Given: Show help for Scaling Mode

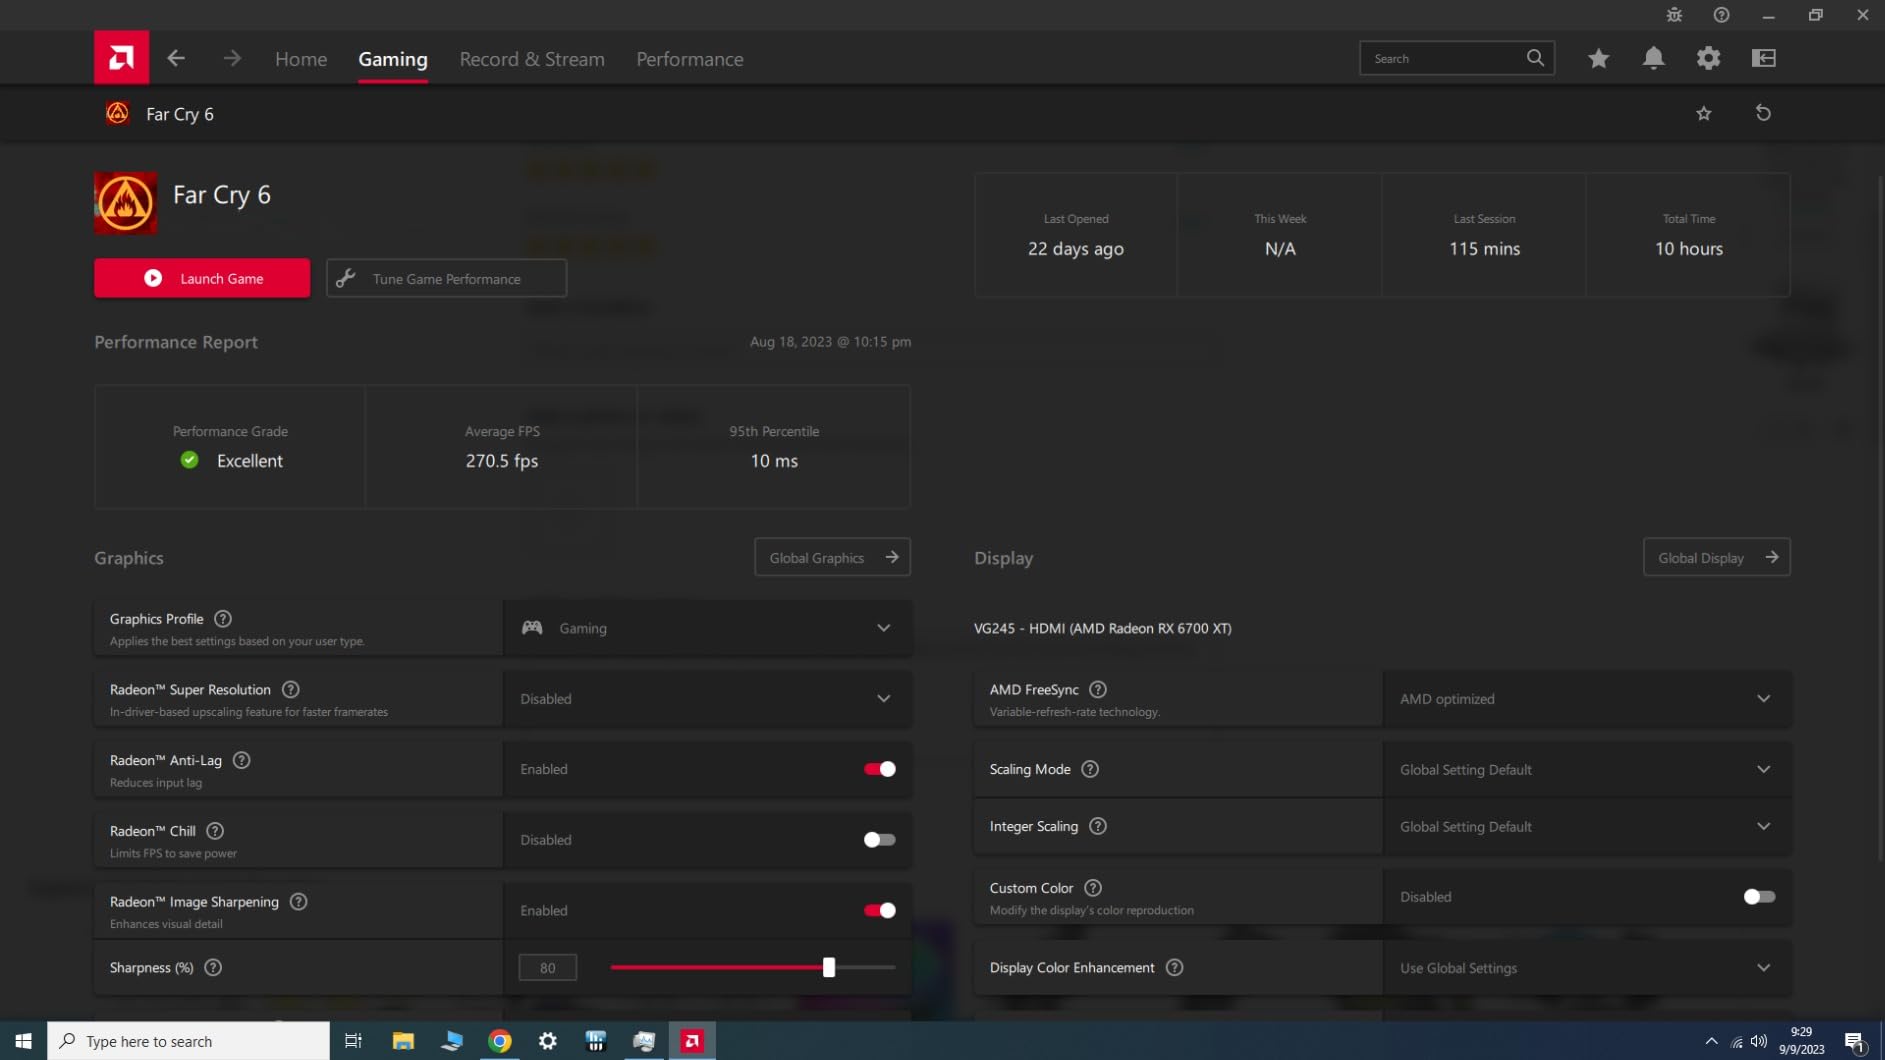Looking at the screenshot, I should pyautogui.click(x=1090, y=769).
